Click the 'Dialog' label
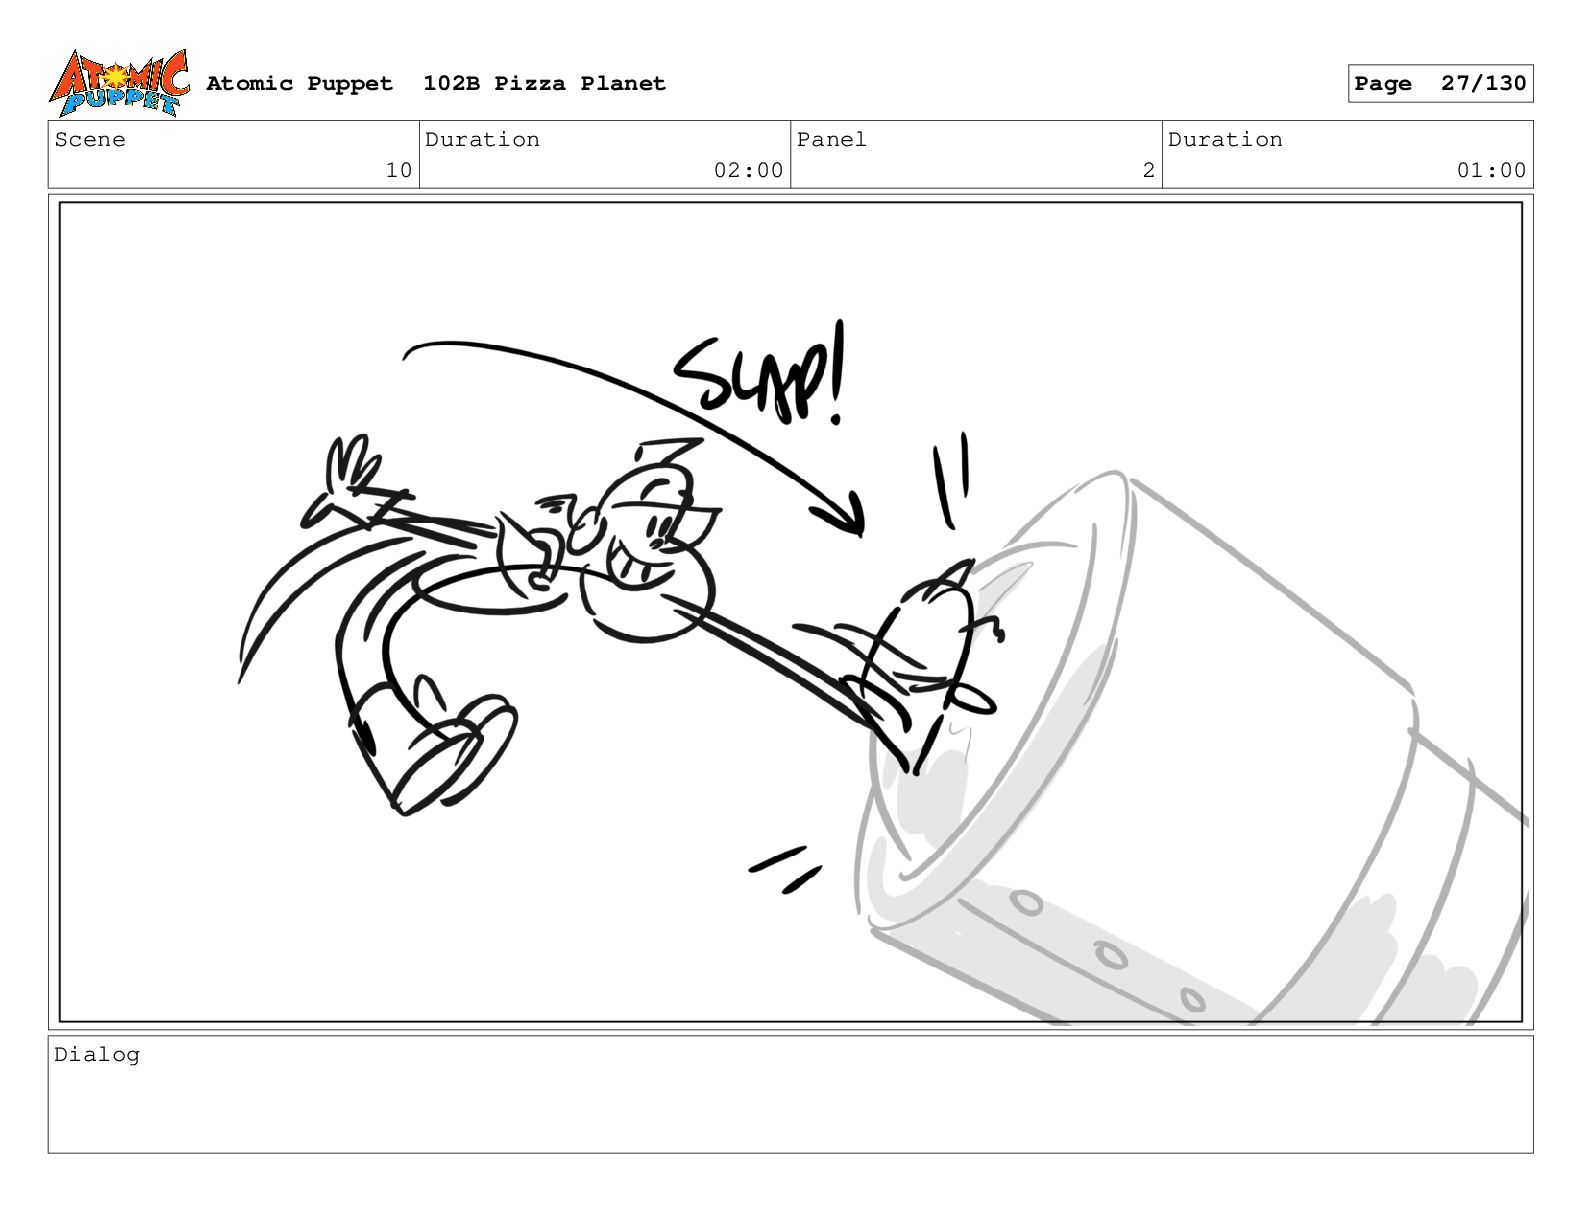 pyautogui.click(x=97, y=1054)
